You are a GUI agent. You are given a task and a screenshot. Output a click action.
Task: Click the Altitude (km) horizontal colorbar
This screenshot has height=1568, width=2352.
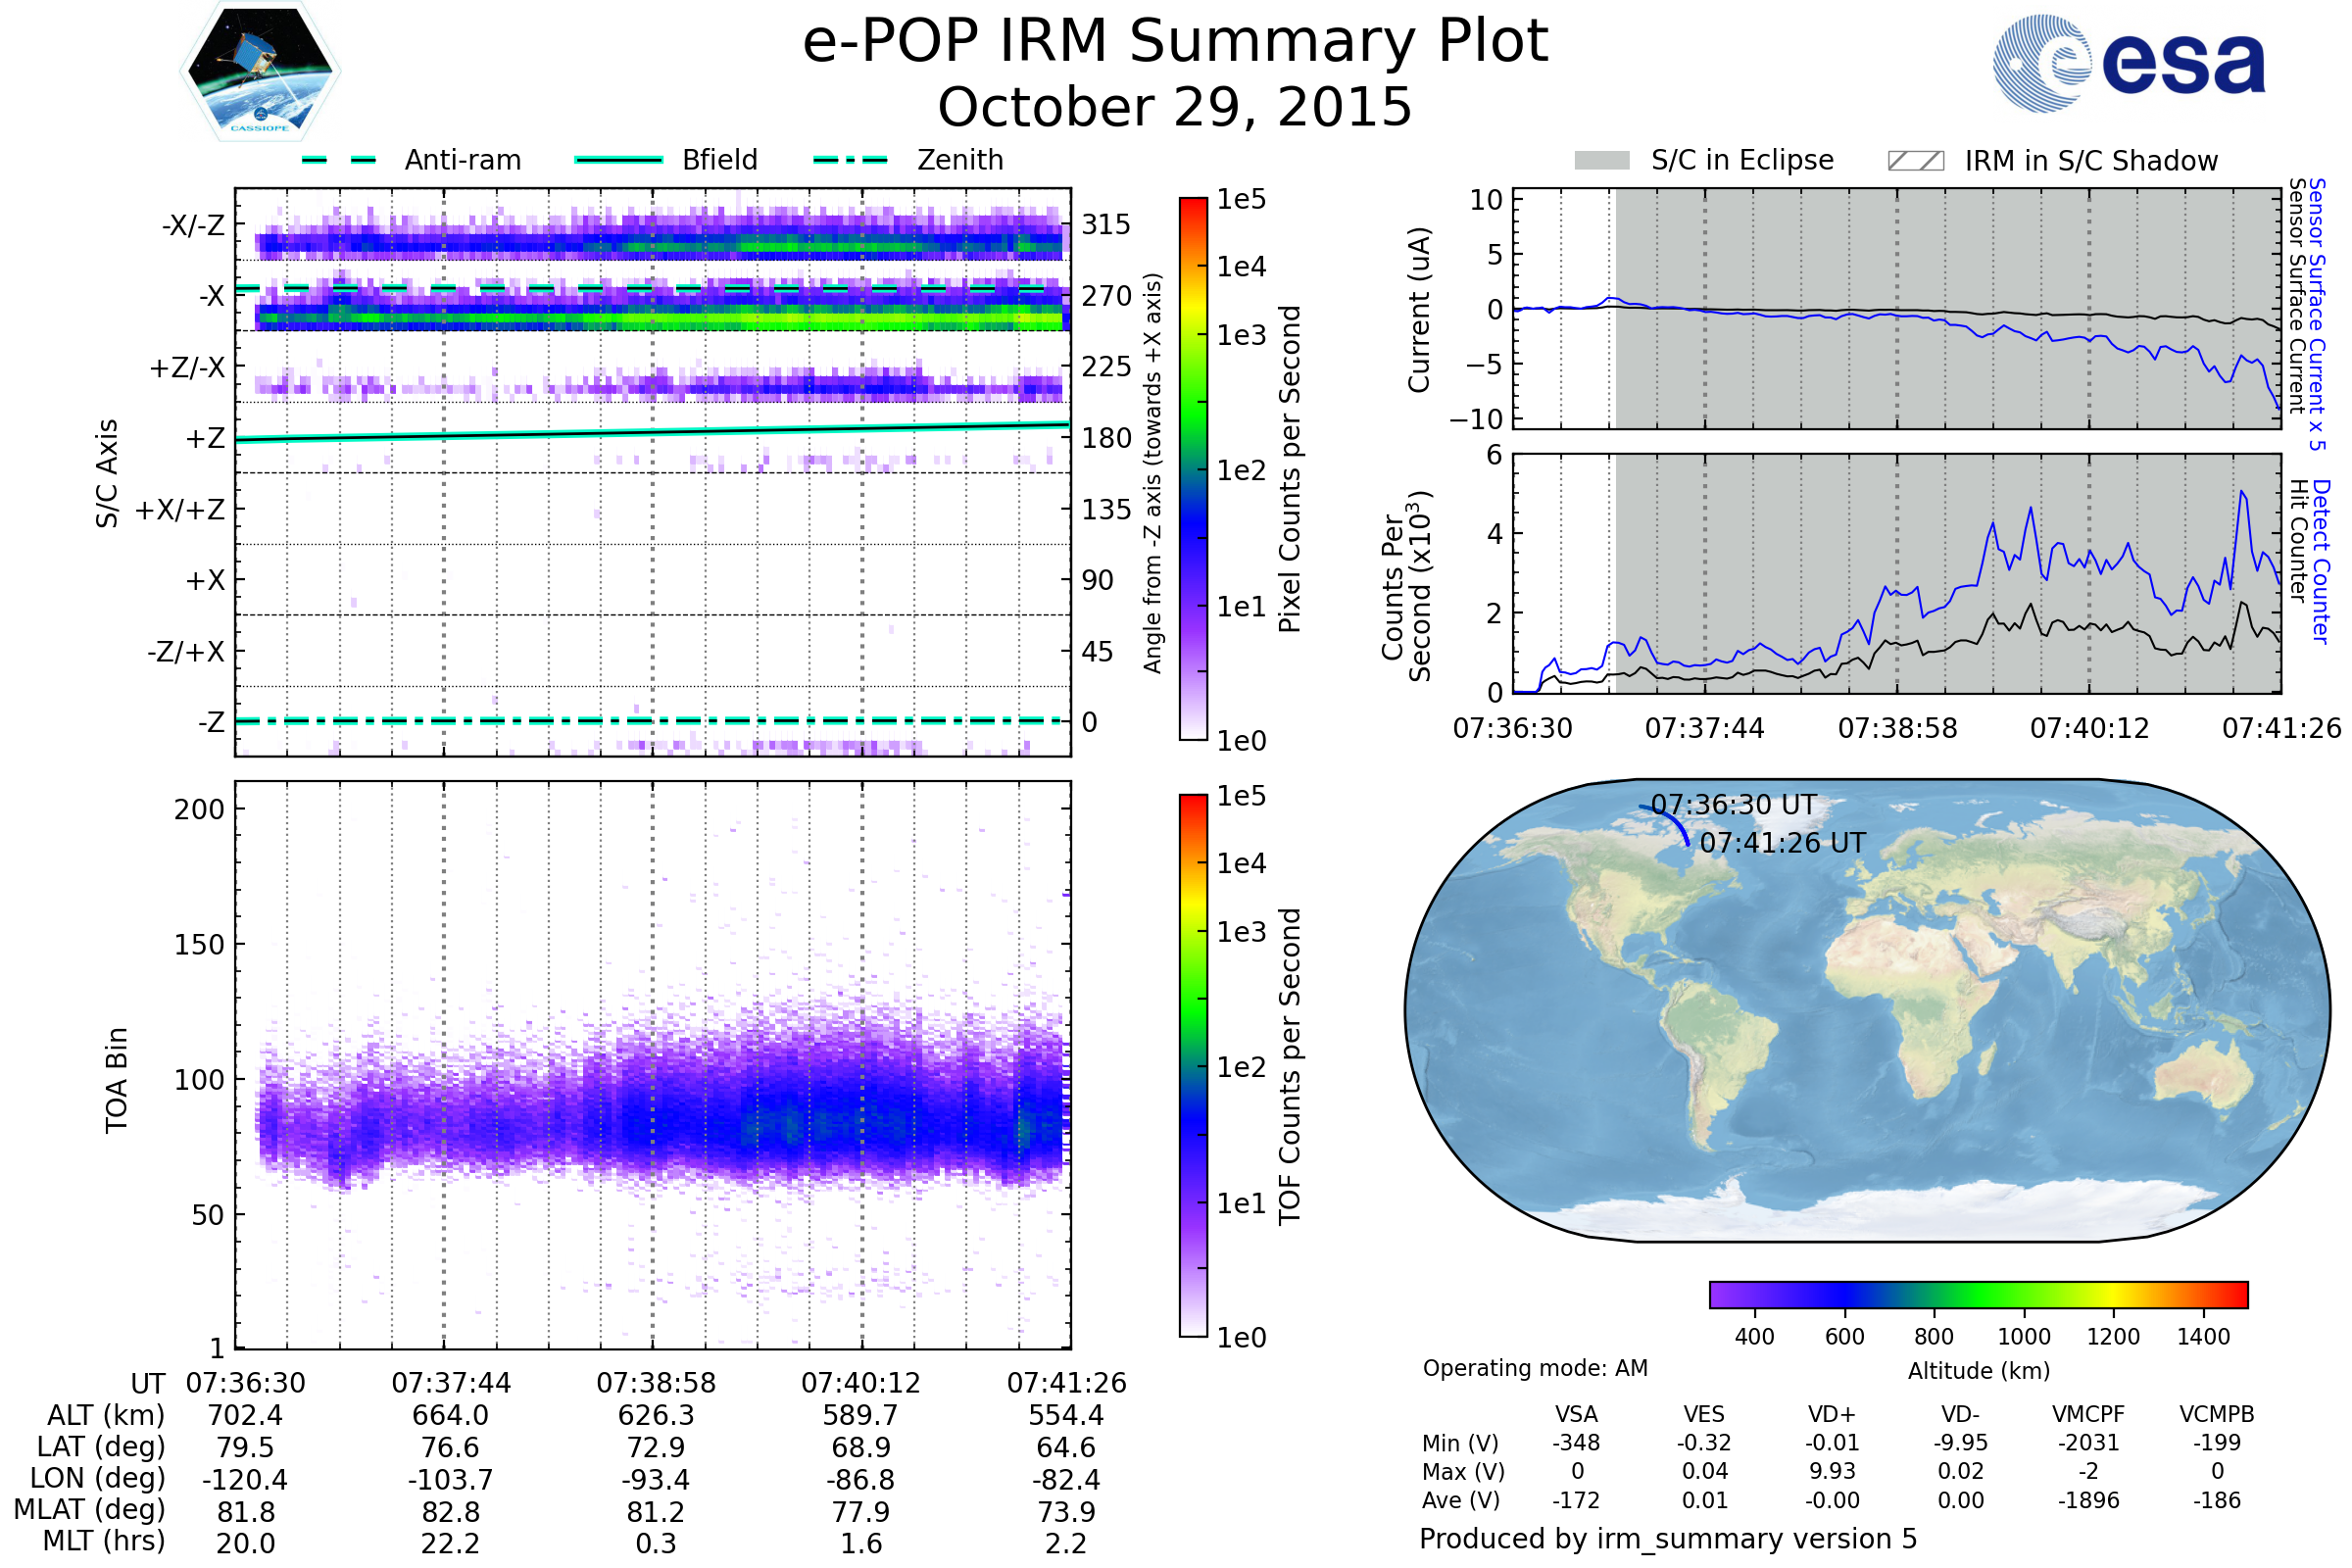click(x=1978, y=1294)
